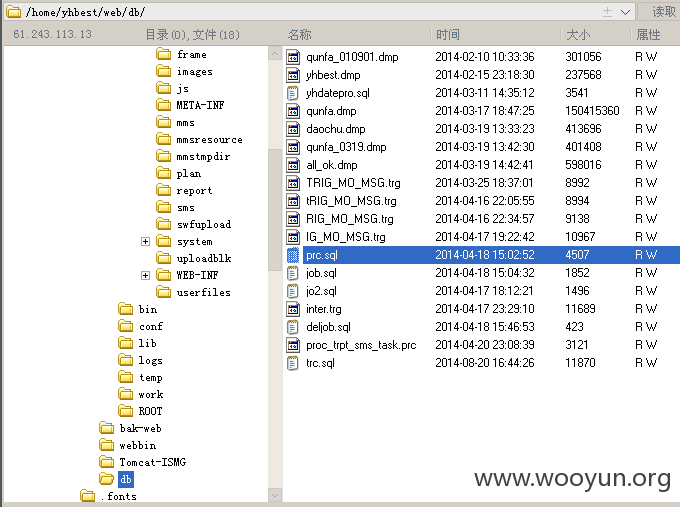Click the trc.sql document icon
Viewport: 680px width, 507px height.
(x=293, y=363)
